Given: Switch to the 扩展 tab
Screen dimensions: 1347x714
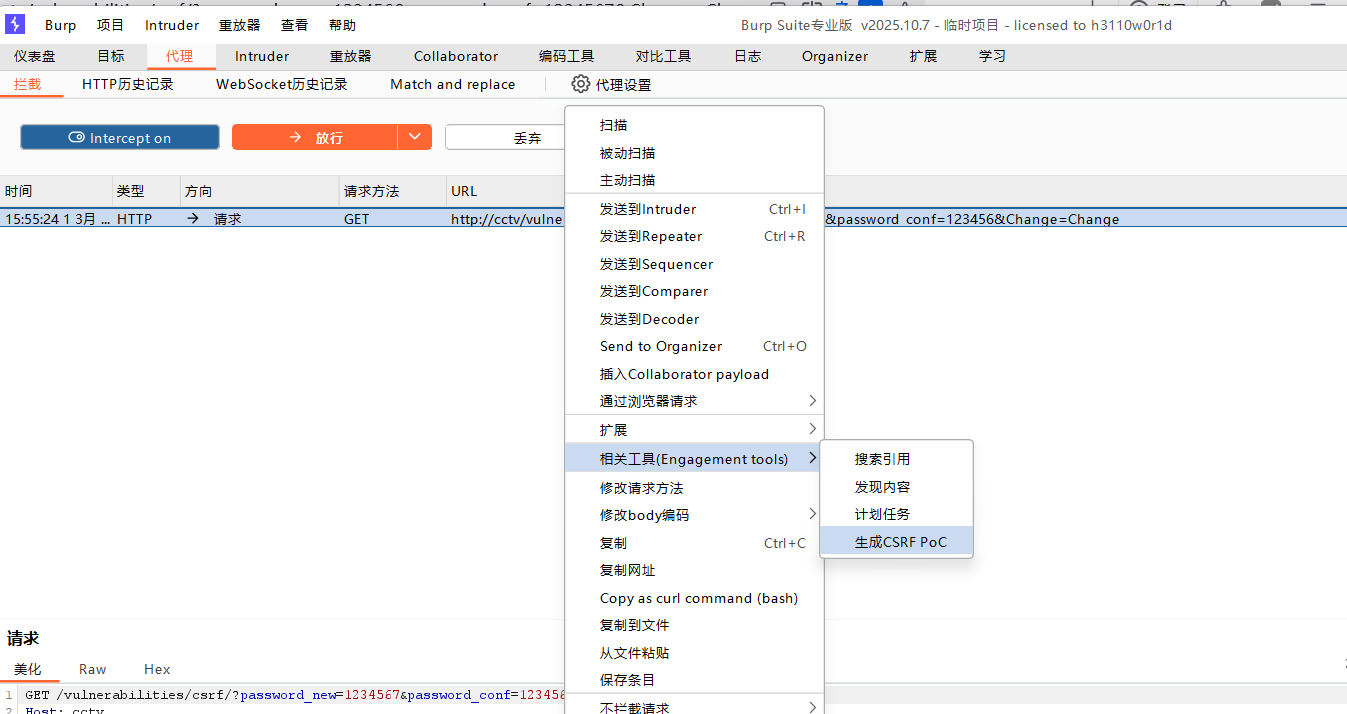Looking at the screenshot, I should (924, 56).
